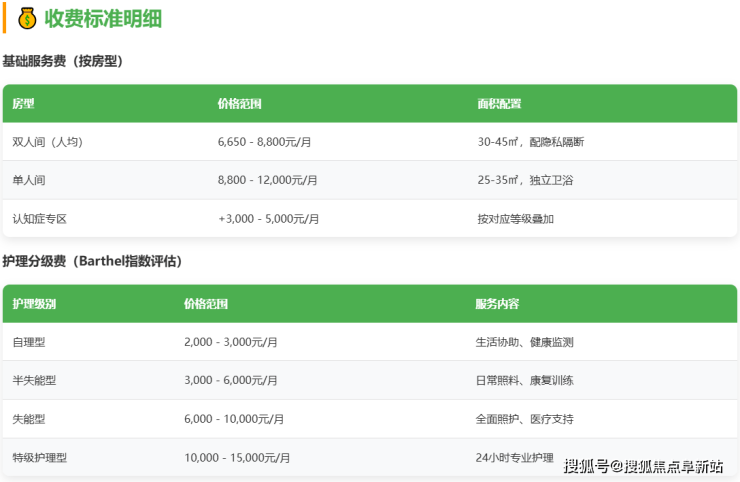Screen dimensions: 740x482
Task: Click the 收费标准明细 heading
Action: pyautogui.click(x=103, y=18)
